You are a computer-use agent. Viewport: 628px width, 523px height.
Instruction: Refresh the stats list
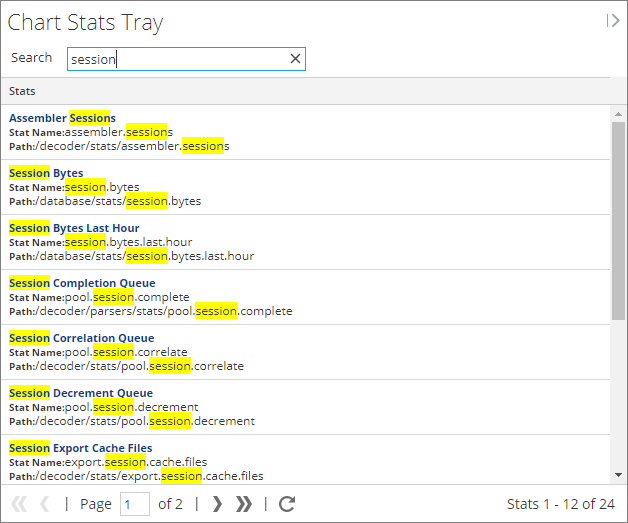pyautogui.click(x=287, y=504)
